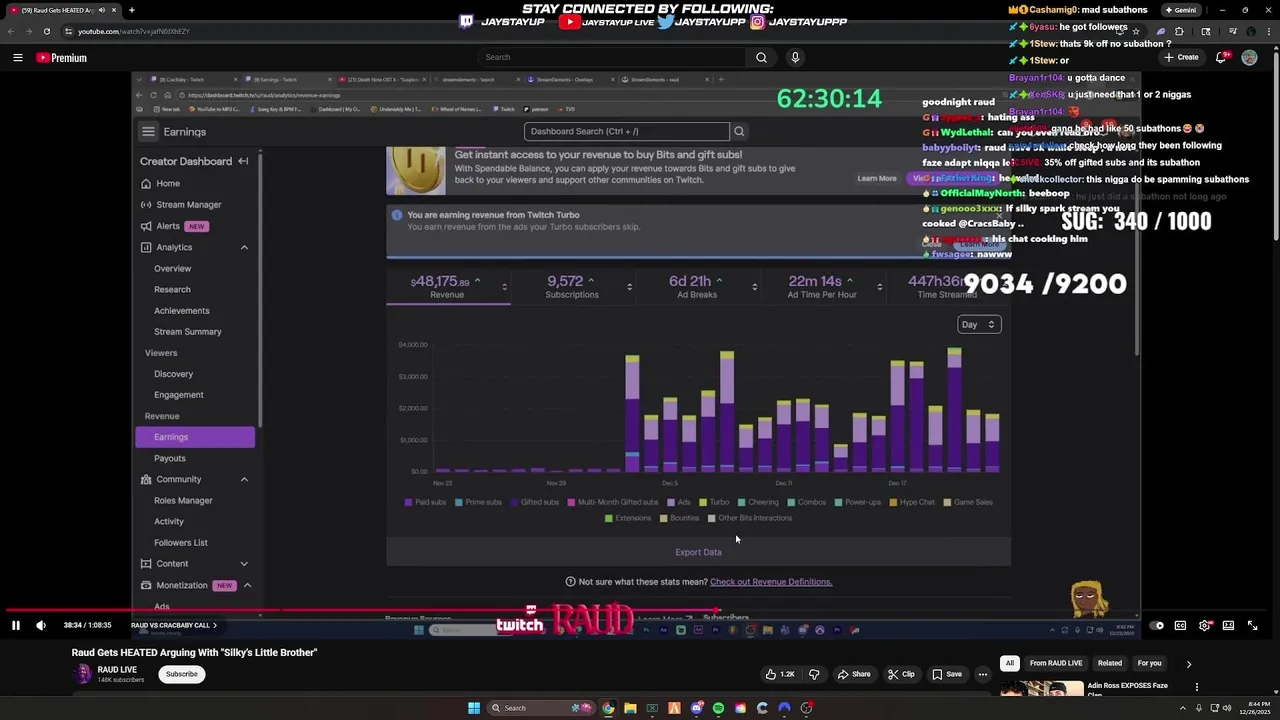Open the RAUD LIVE channel name link

(117, 669)
